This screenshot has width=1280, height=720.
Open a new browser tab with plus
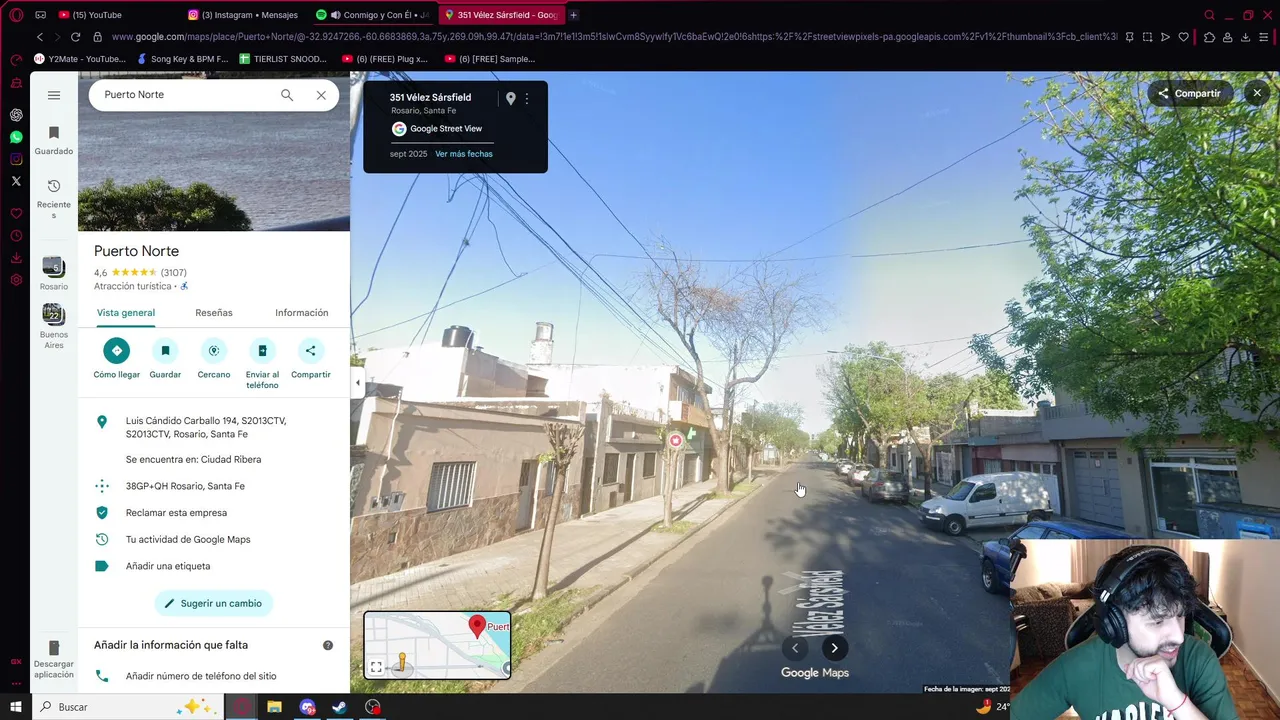click(x=573, y=15)
